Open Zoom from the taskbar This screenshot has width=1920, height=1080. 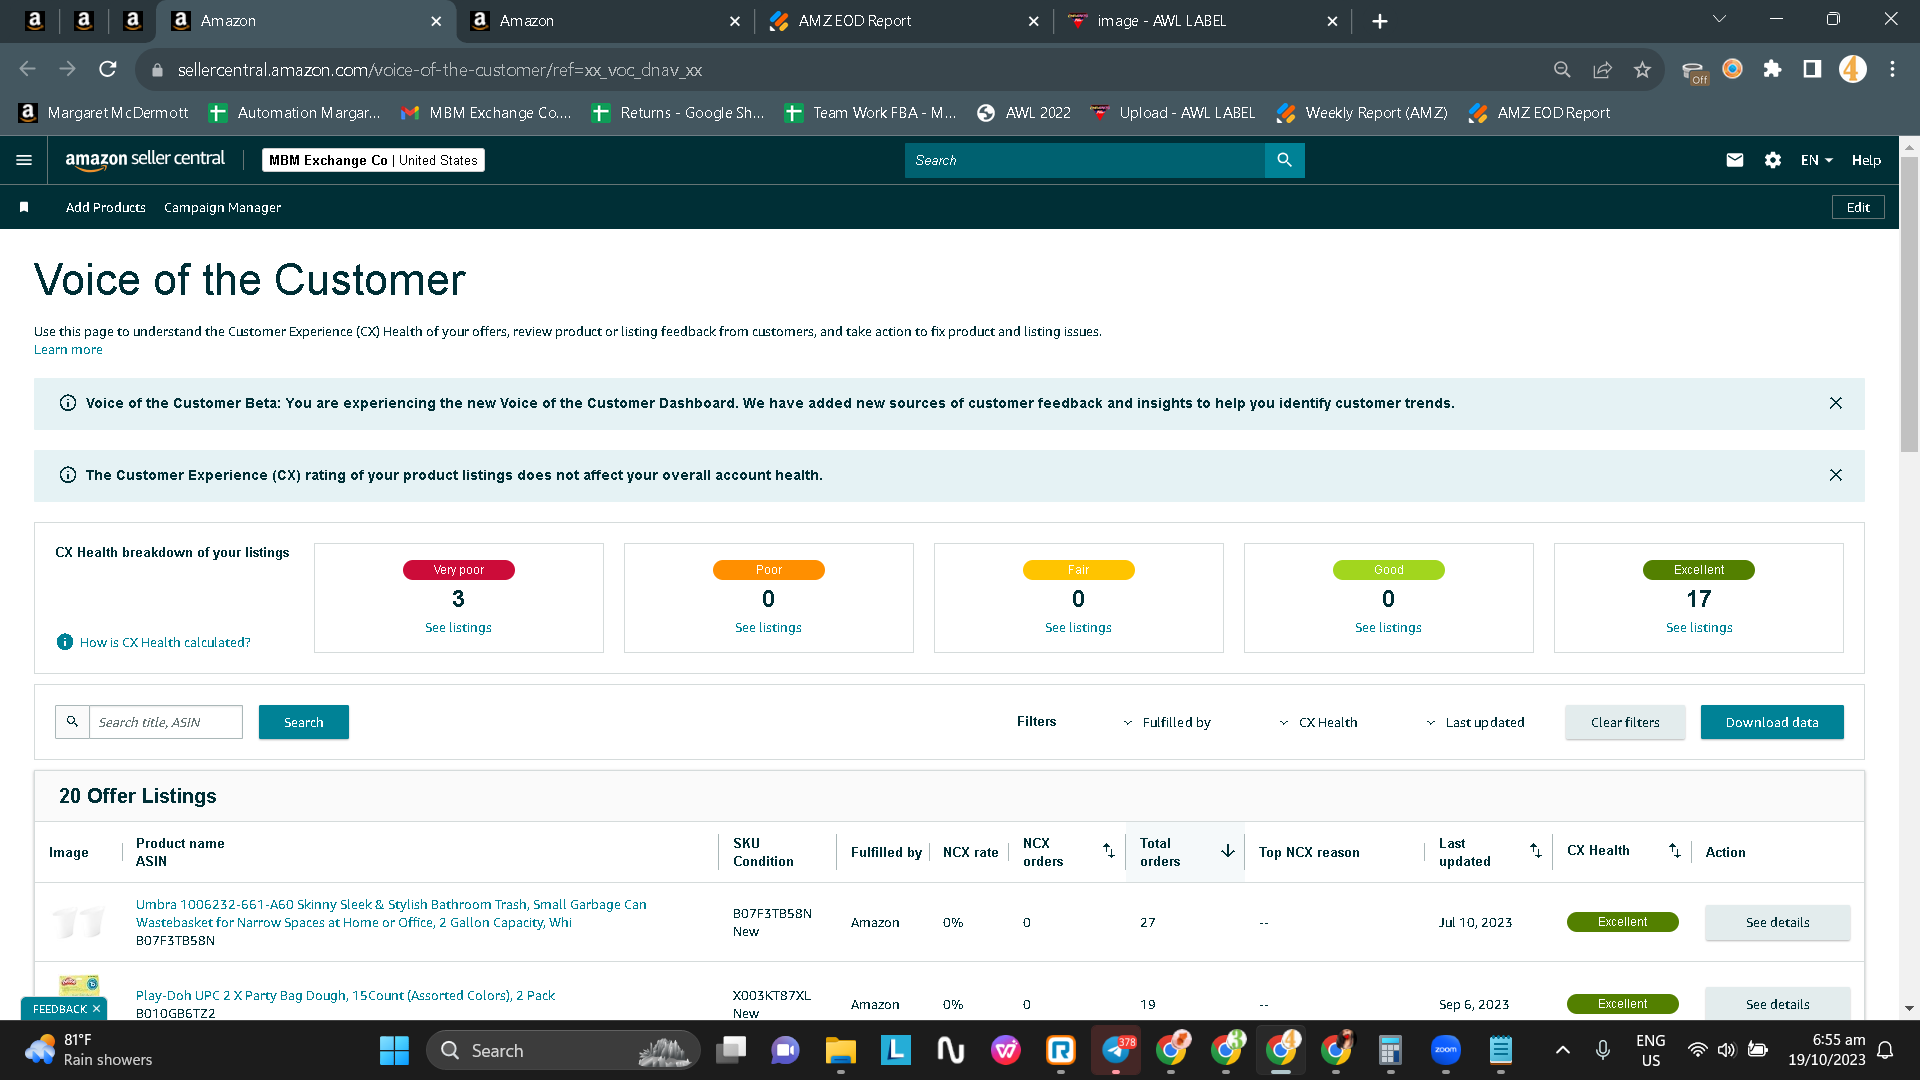1446,1050
